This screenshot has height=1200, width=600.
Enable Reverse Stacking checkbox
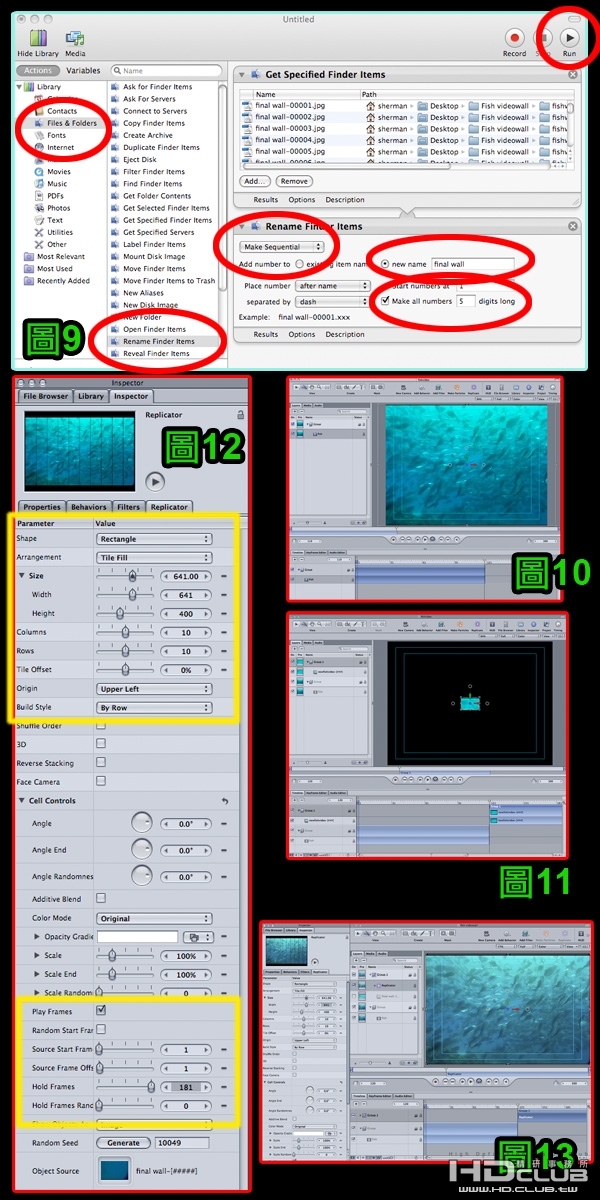(x=101, y=762)
